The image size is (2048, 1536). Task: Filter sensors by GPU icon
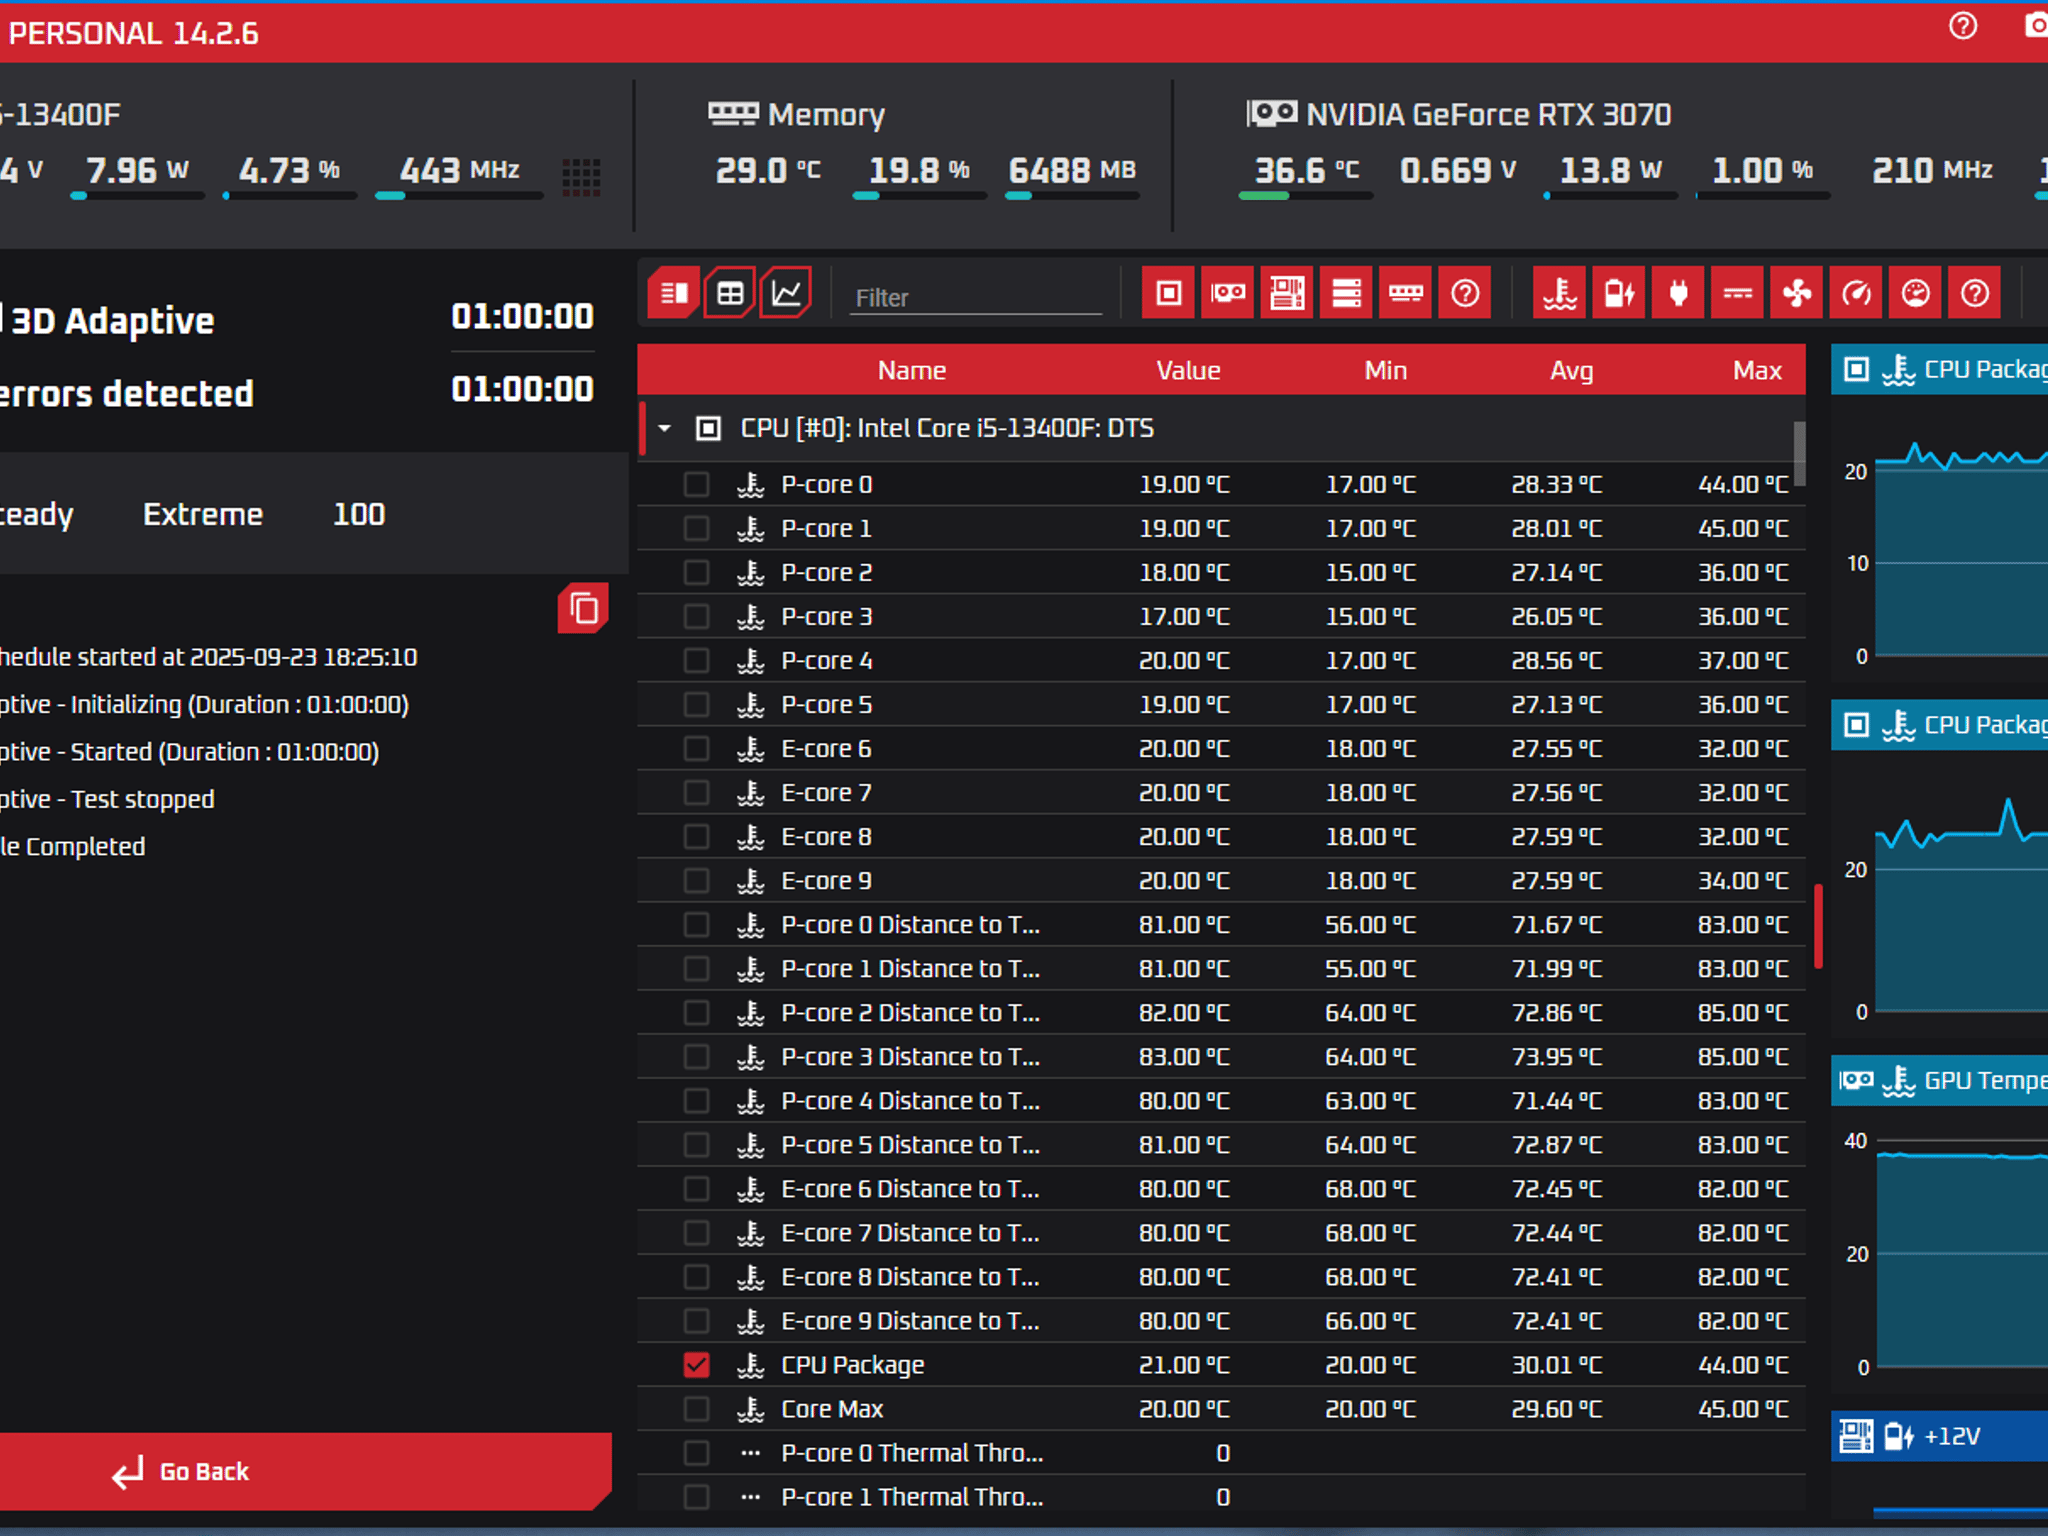1227,293
